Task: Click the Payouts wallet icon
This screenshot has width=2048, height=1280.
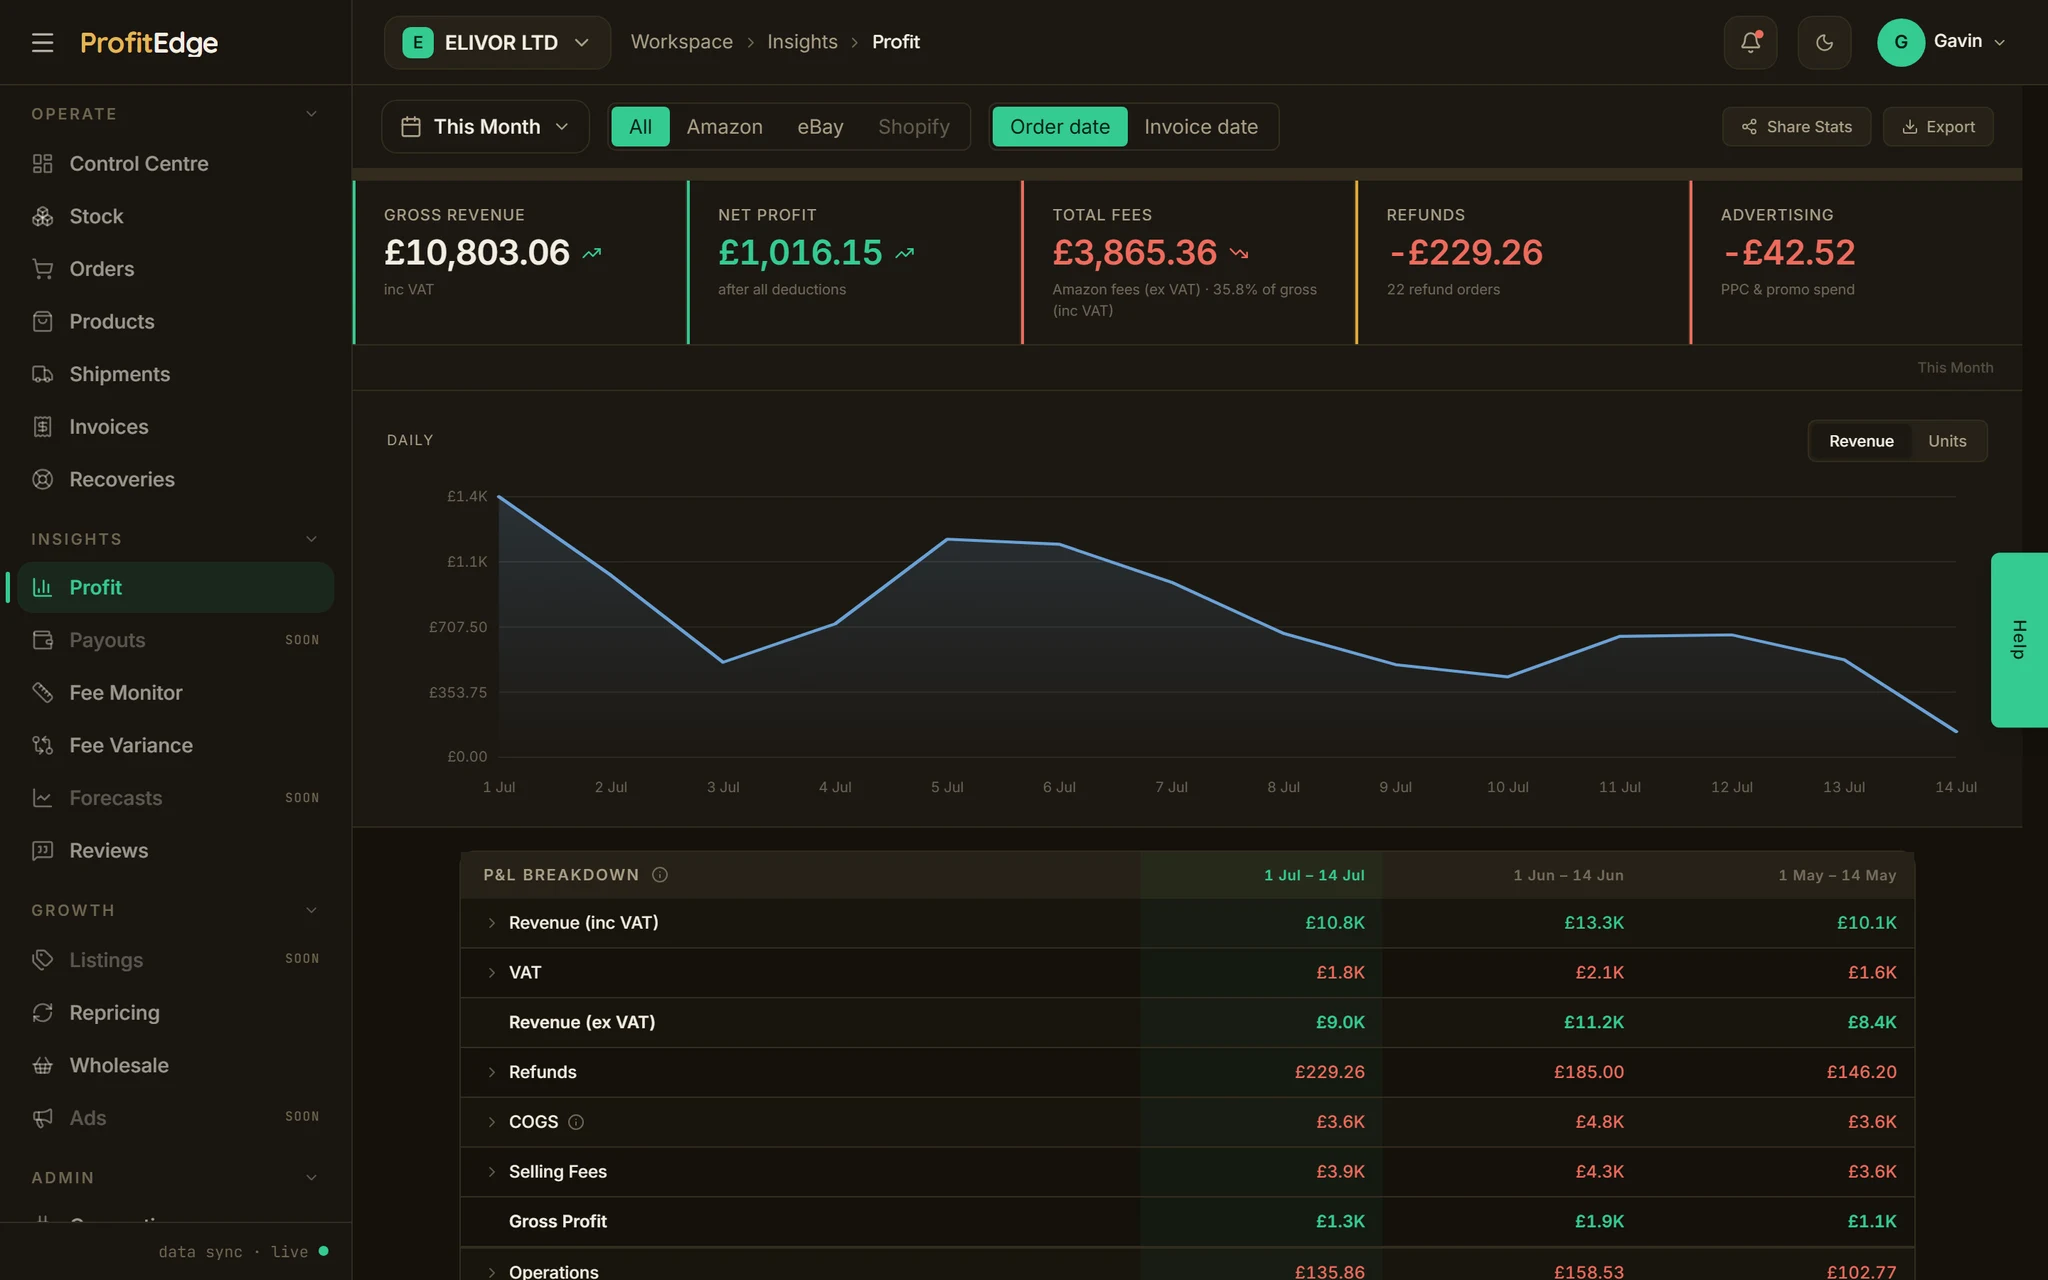Action: tap(42, 640)
